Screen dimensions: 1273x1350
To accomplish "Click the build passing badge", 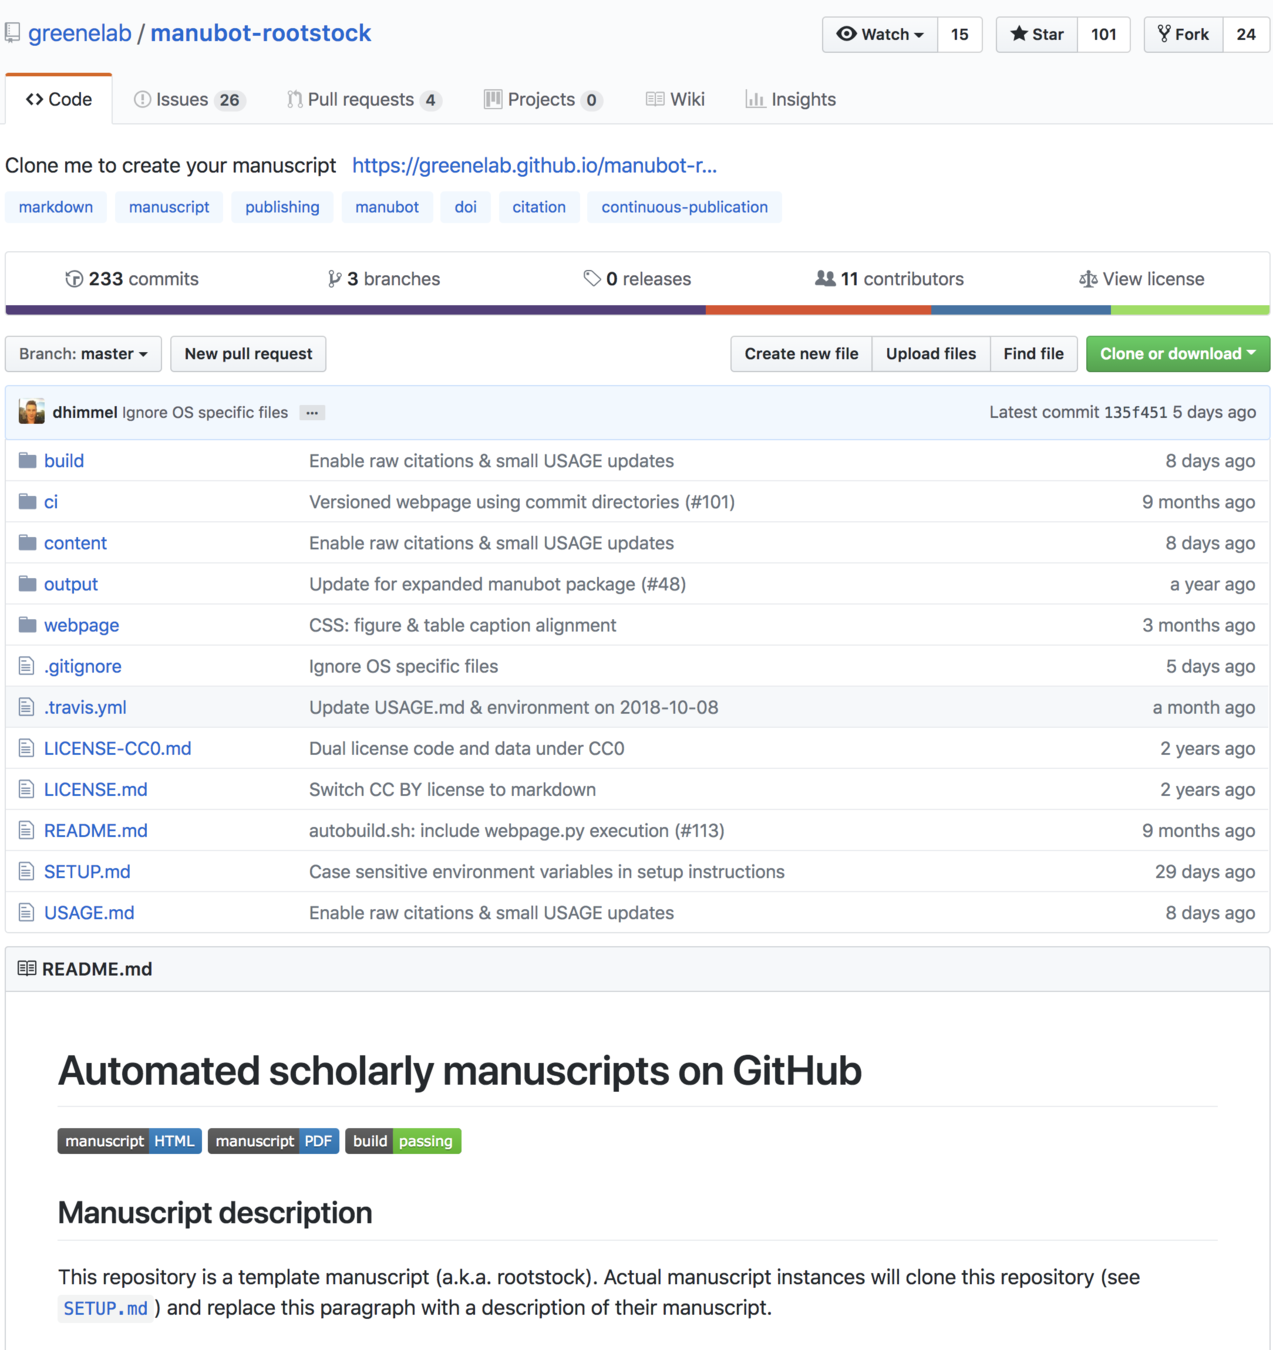I will tap(403, 1141).
